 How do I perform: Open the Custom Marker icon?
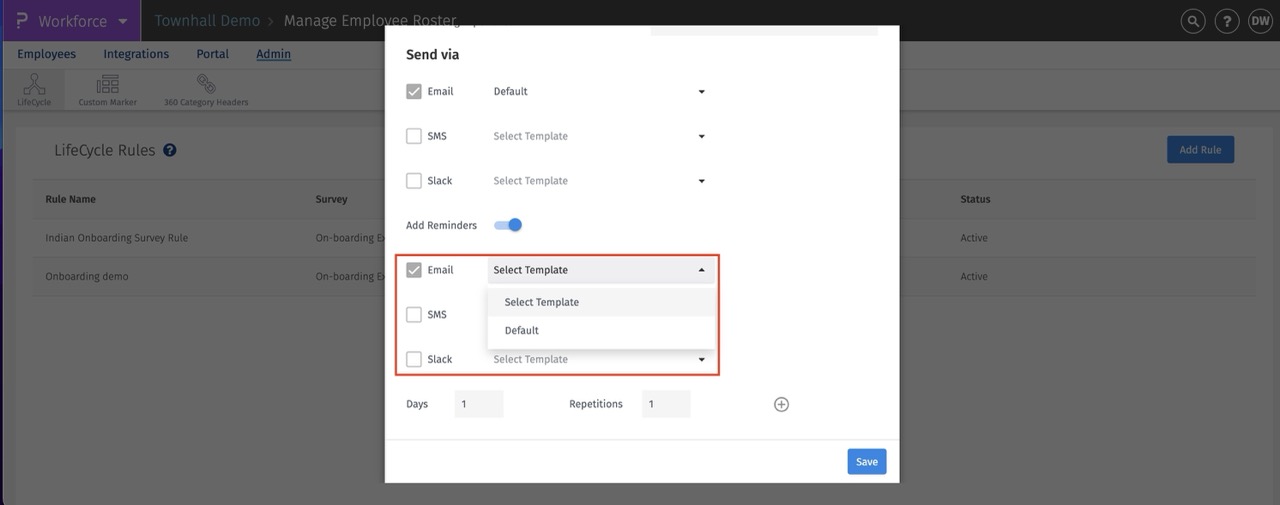(107, 89)
